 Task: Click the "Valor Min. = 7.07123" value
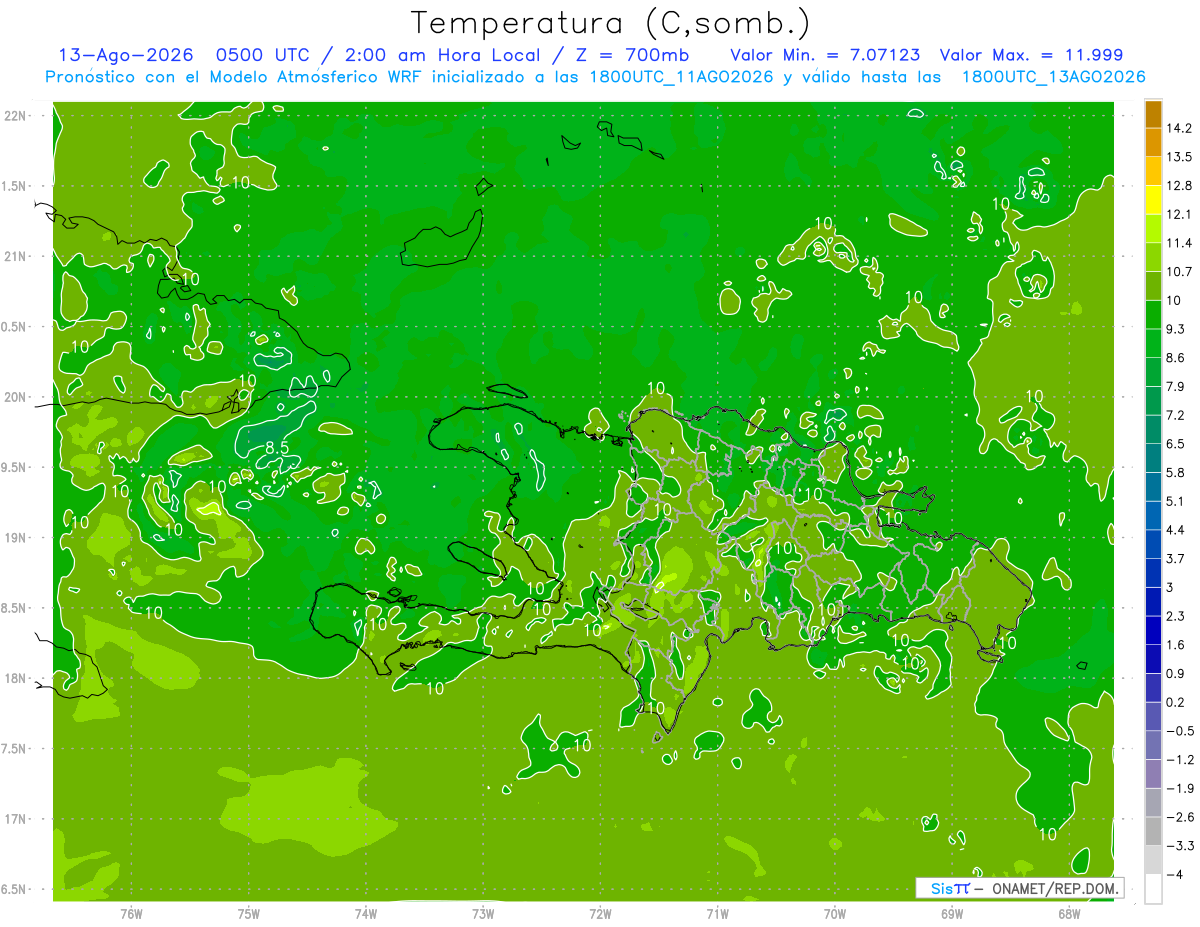(826, 55)
